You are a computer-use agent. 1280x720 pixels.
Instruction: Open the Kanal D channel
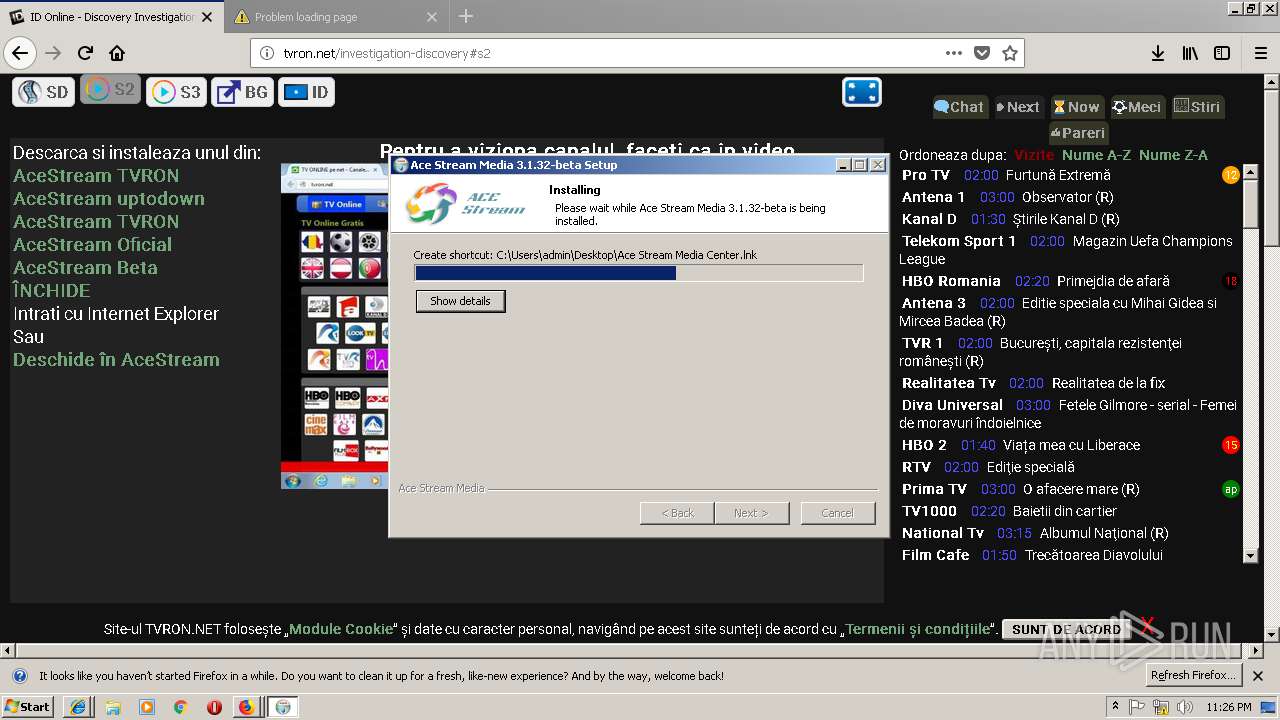[x=929, y=219]
